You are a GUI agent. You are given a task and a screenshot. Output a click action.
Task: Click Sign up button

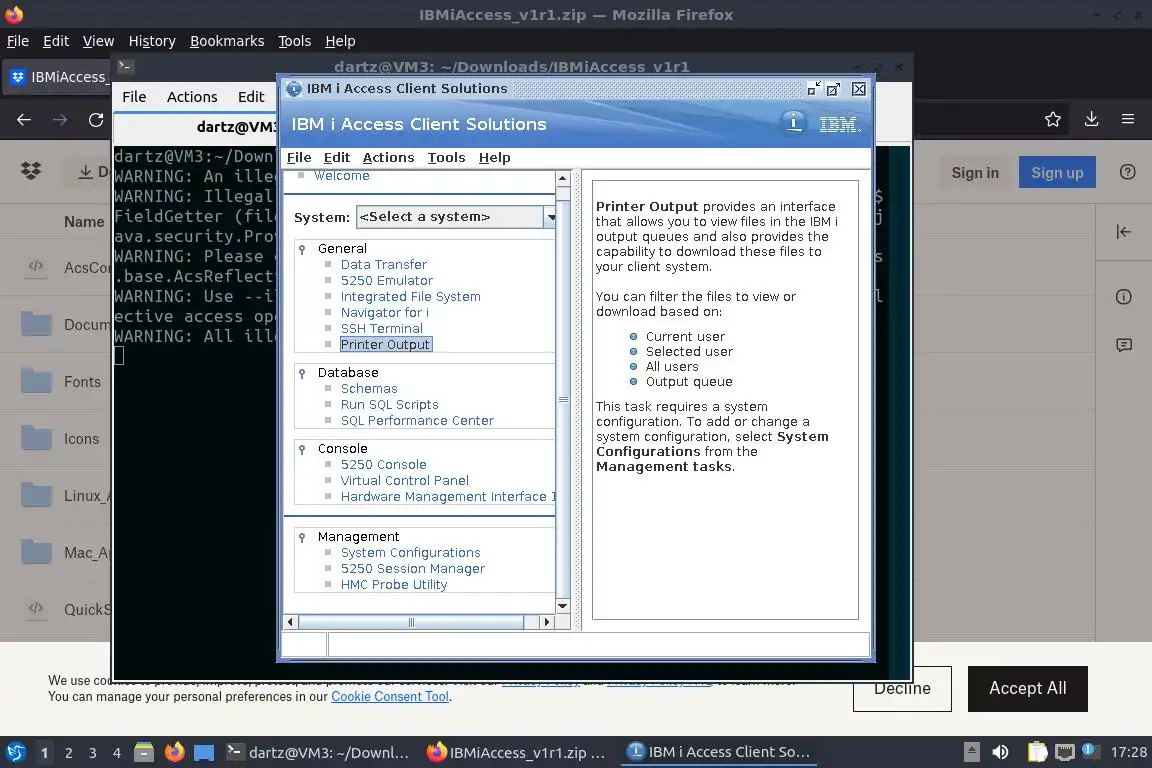click(x=1056, y=173)
